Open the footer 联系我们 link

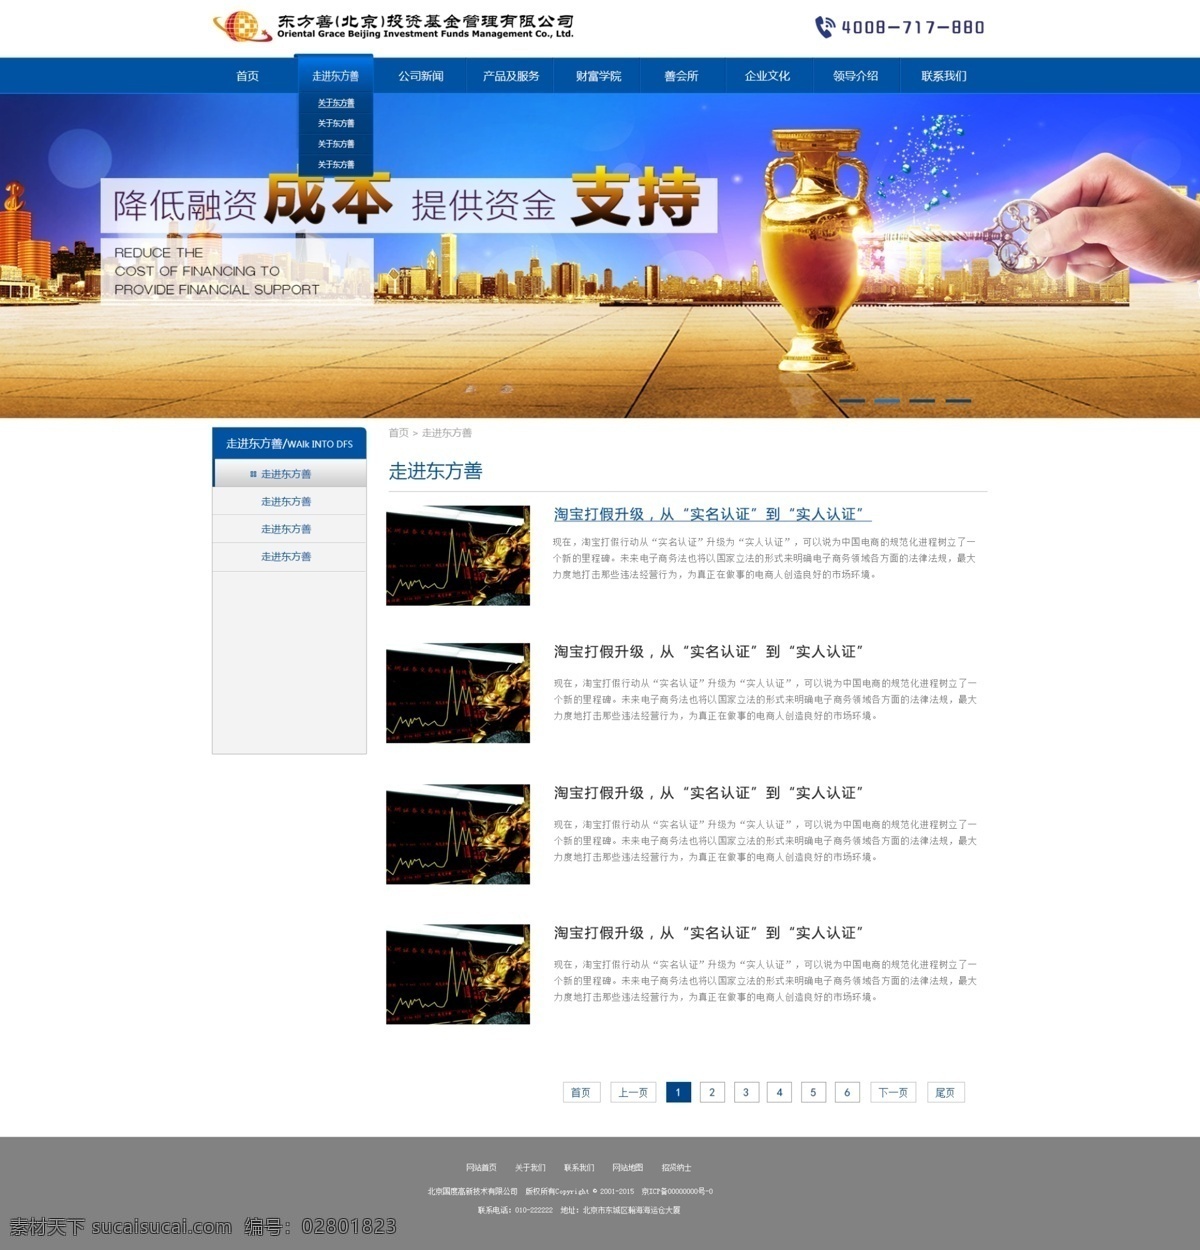[x=579, y=1168]
